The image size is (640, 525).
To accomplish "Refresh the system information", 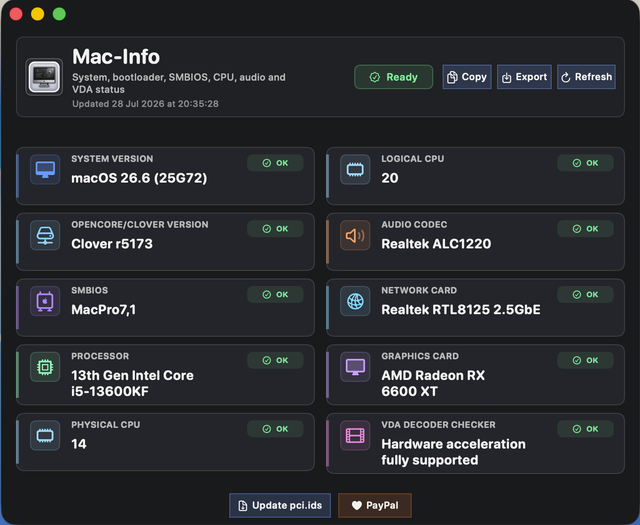I will click(586, 77).
